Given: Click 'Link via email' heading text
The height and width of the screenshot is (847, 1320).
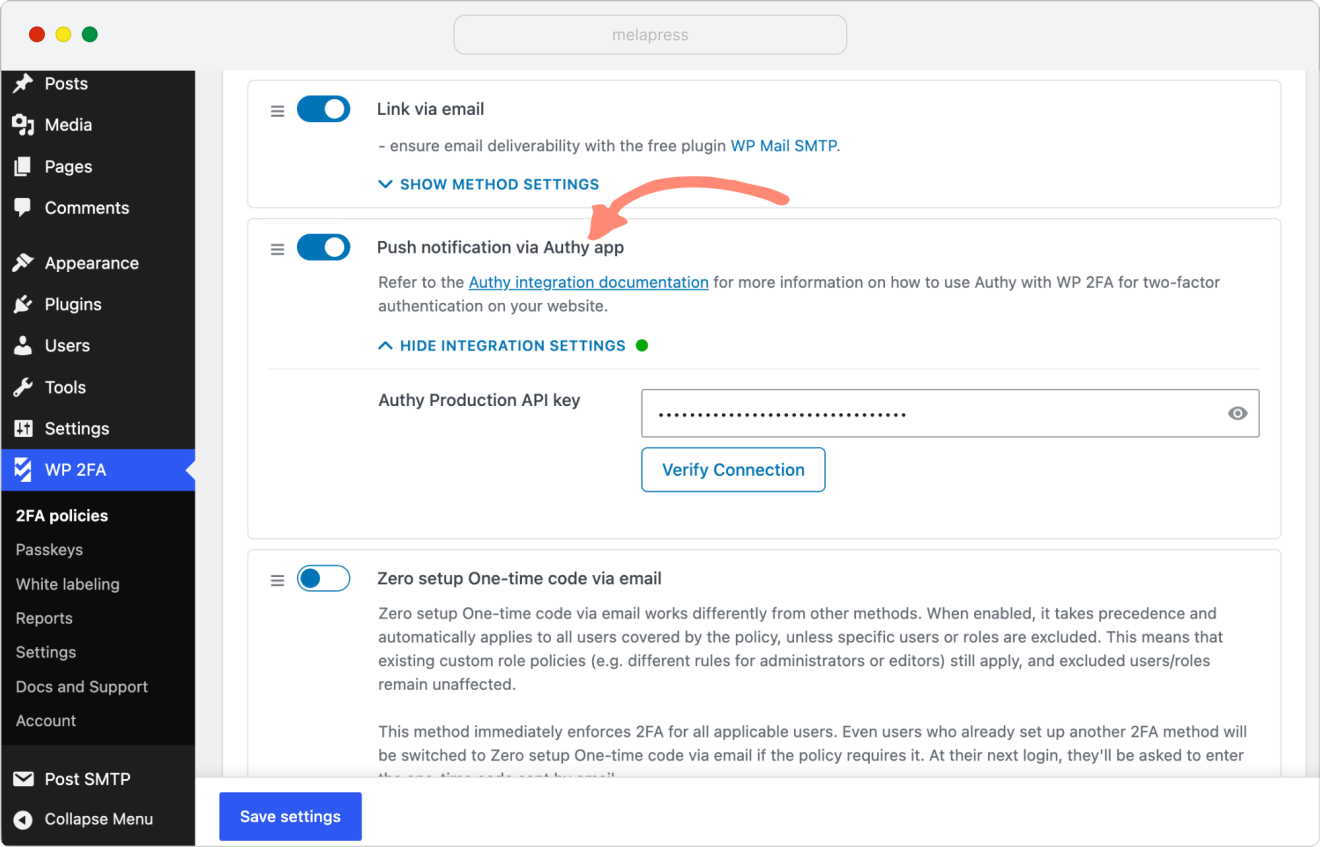Looking at the screenshot, I should (x=431, y=109).
